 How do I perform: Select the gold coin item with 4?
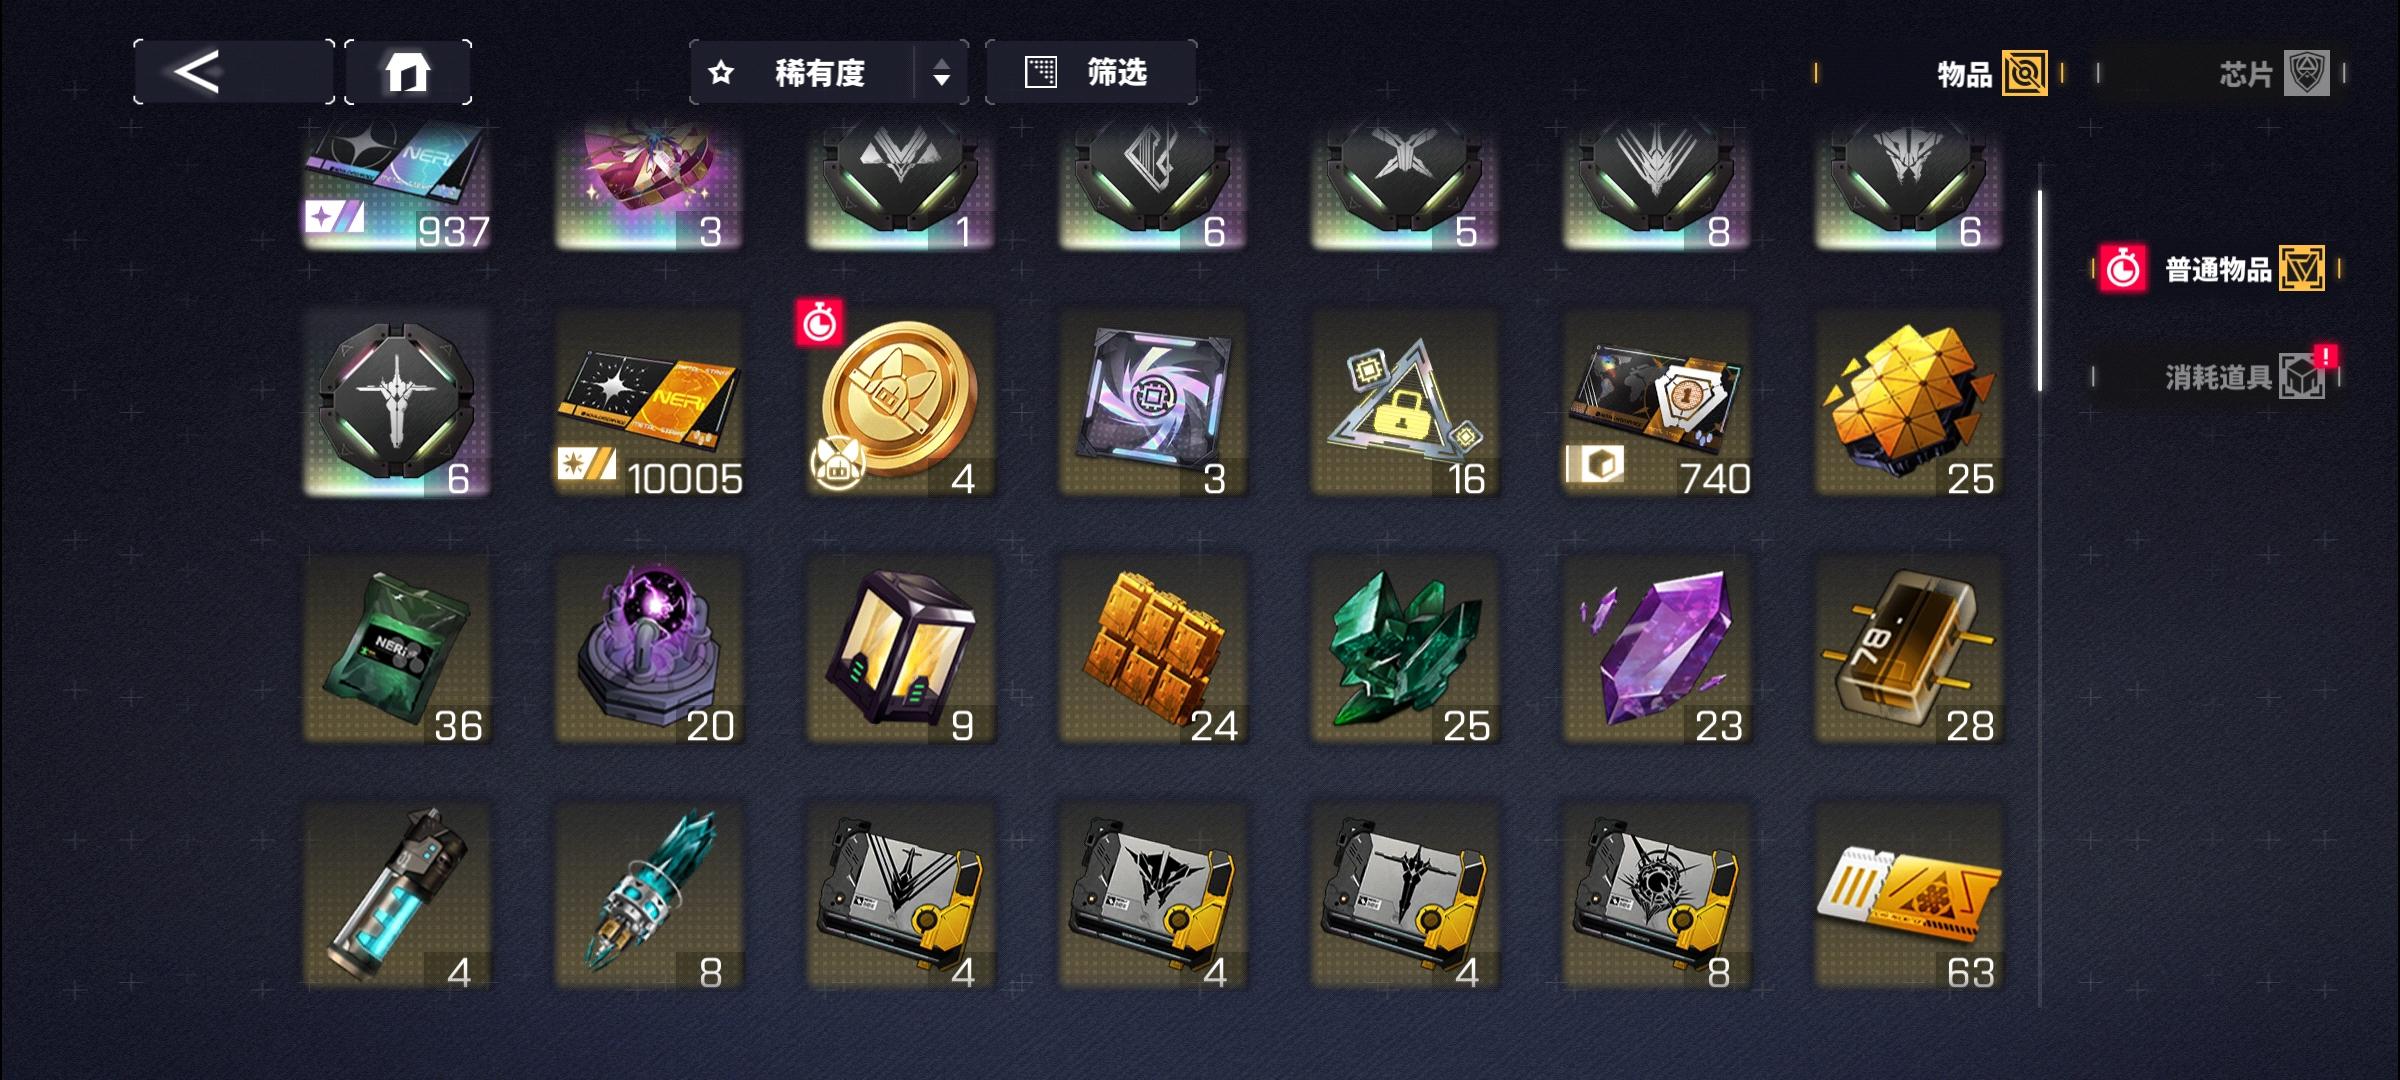[x=900, y=403]
